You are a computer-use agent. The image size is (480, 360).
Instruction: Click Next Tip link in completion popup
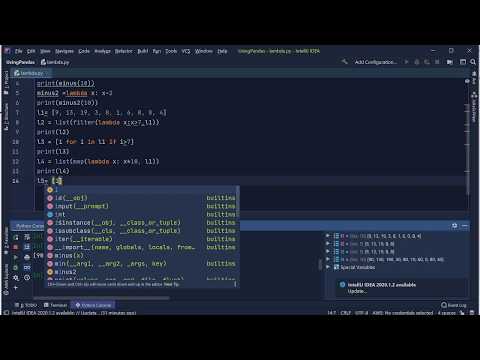tap(172, 284)
